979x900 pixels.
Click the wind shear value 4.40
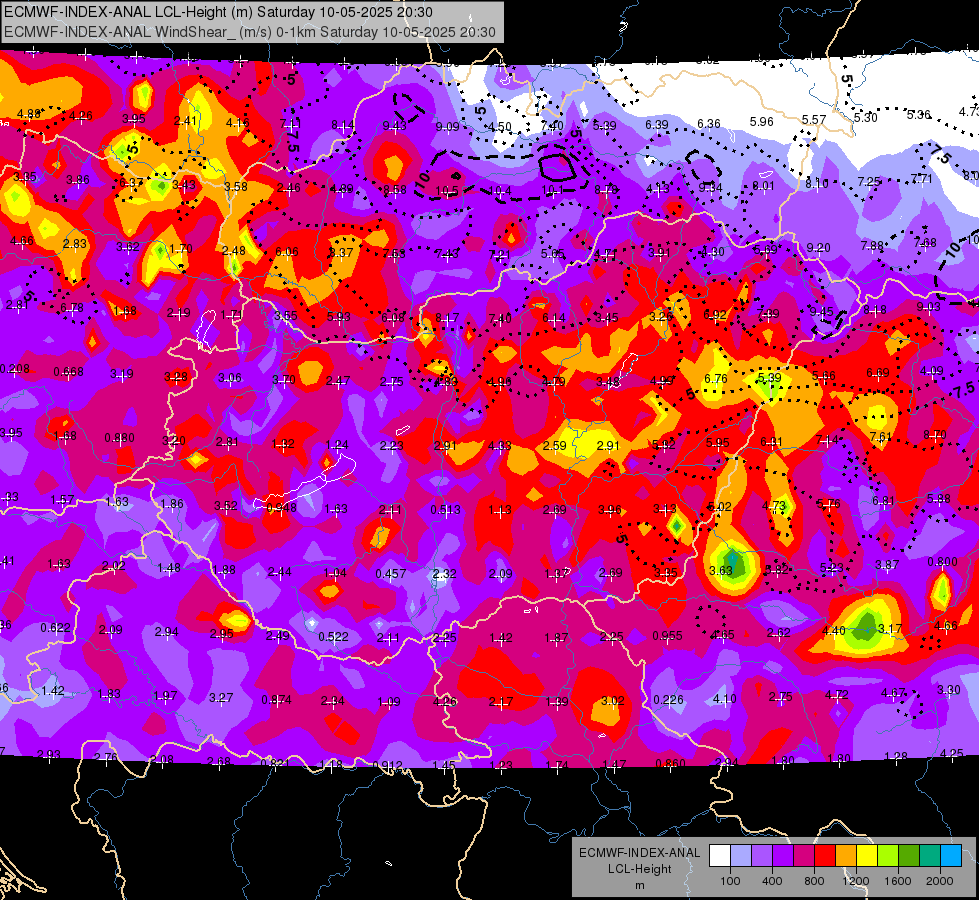(x=835, y=631)
